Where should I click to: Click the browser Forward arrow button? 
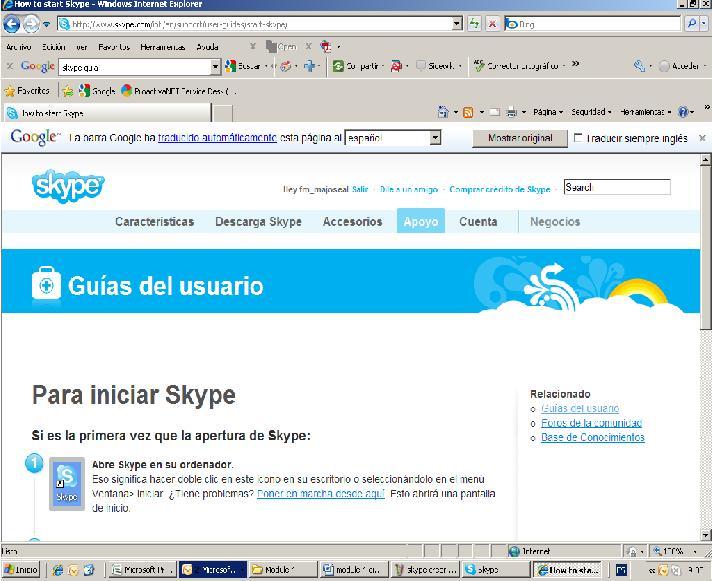tap(30, 24)
